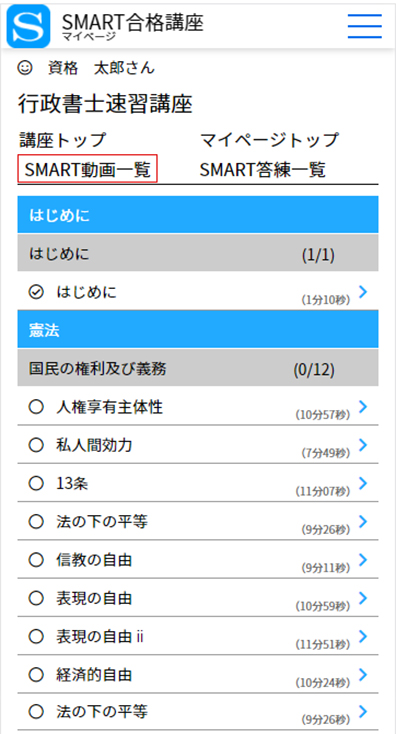Click the arrow beside 13条 lesson
396x734 pixels.
point(362,484)
